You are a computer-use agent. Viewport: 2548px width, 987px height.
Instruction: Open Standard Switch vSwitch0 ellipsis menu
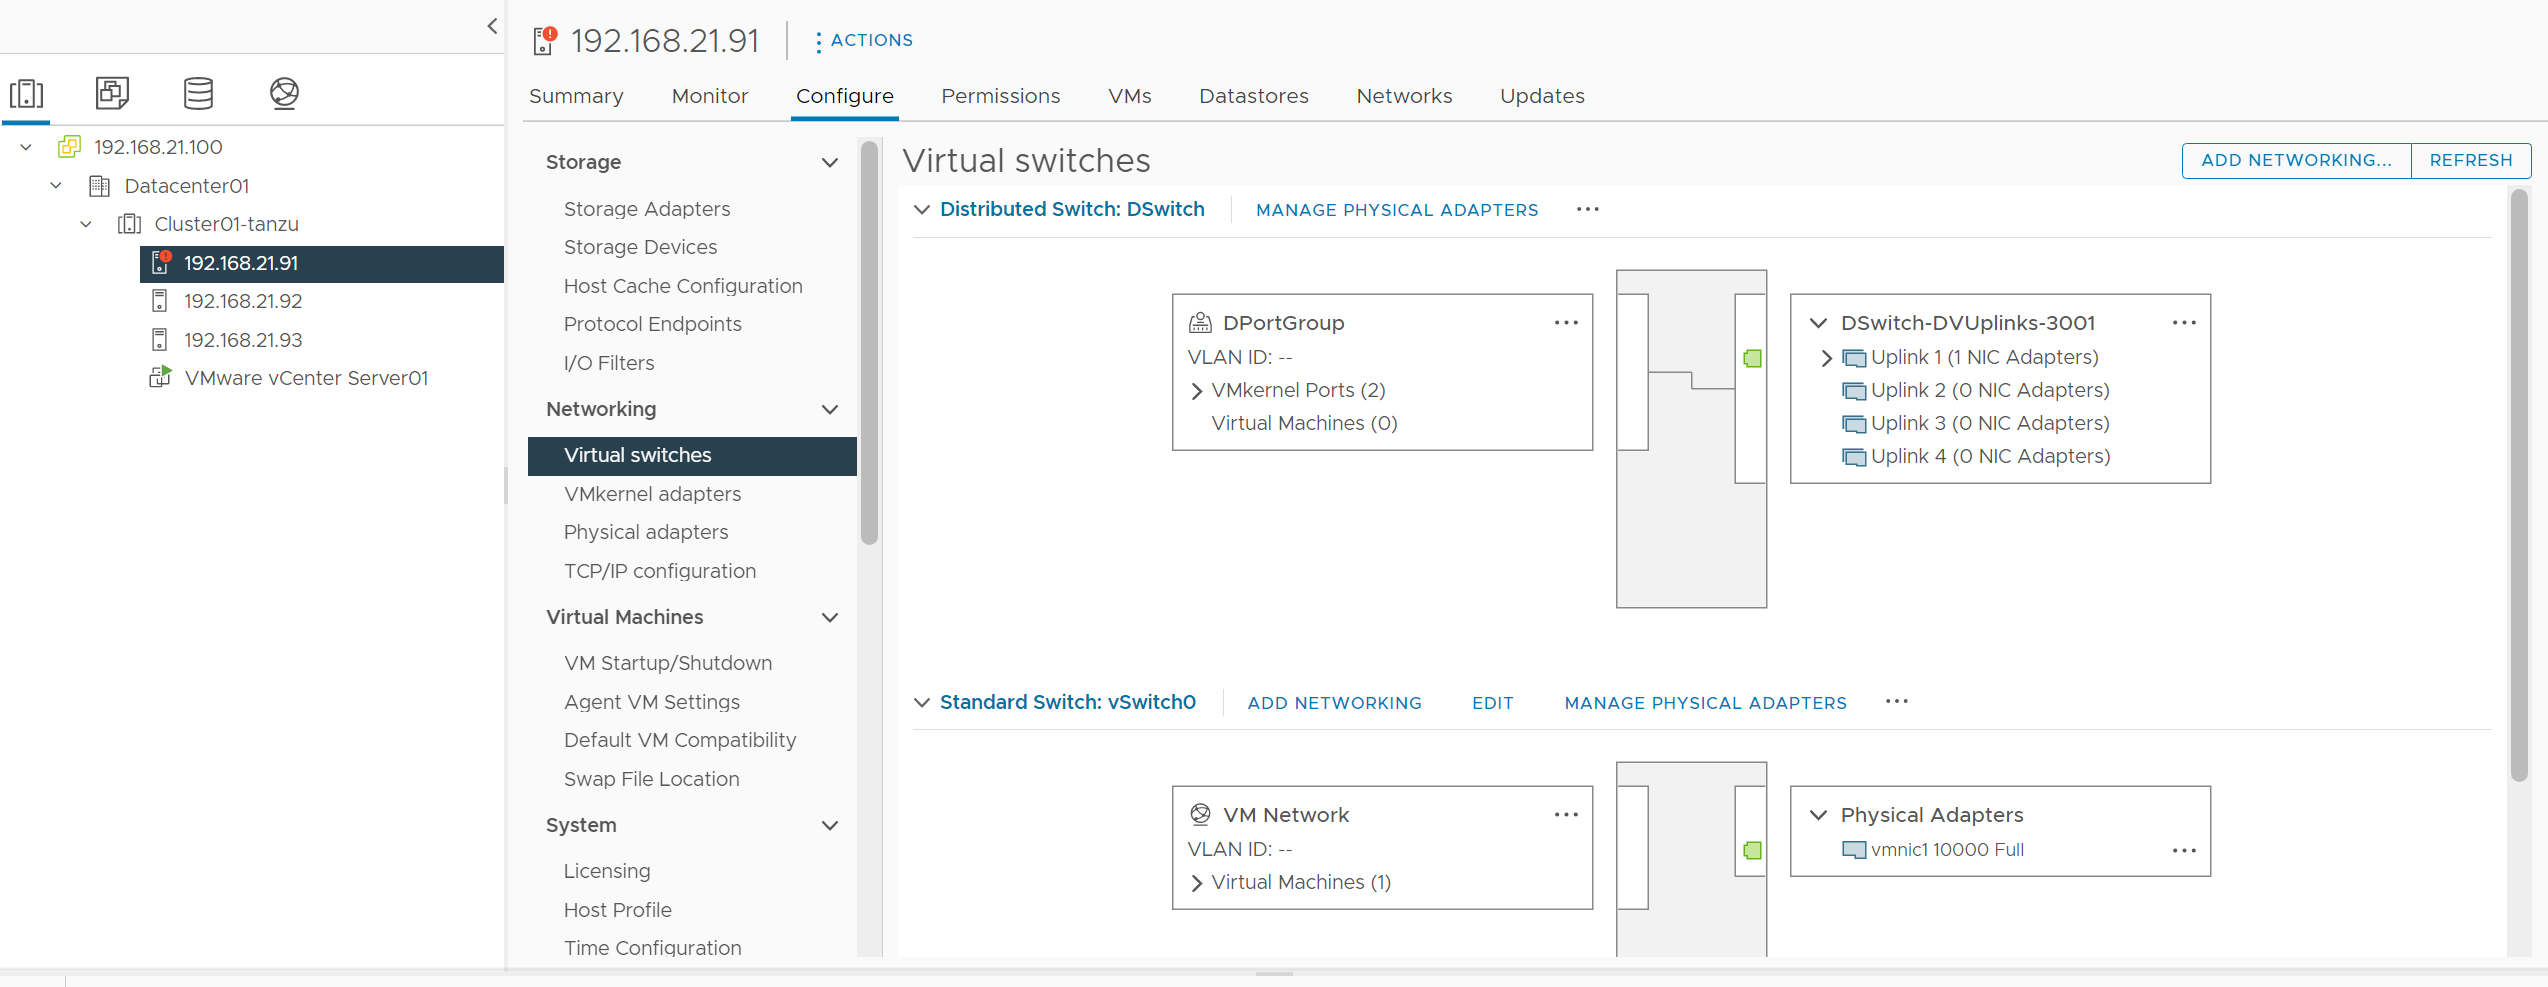pyautogui.click(x=1897, y=702)
